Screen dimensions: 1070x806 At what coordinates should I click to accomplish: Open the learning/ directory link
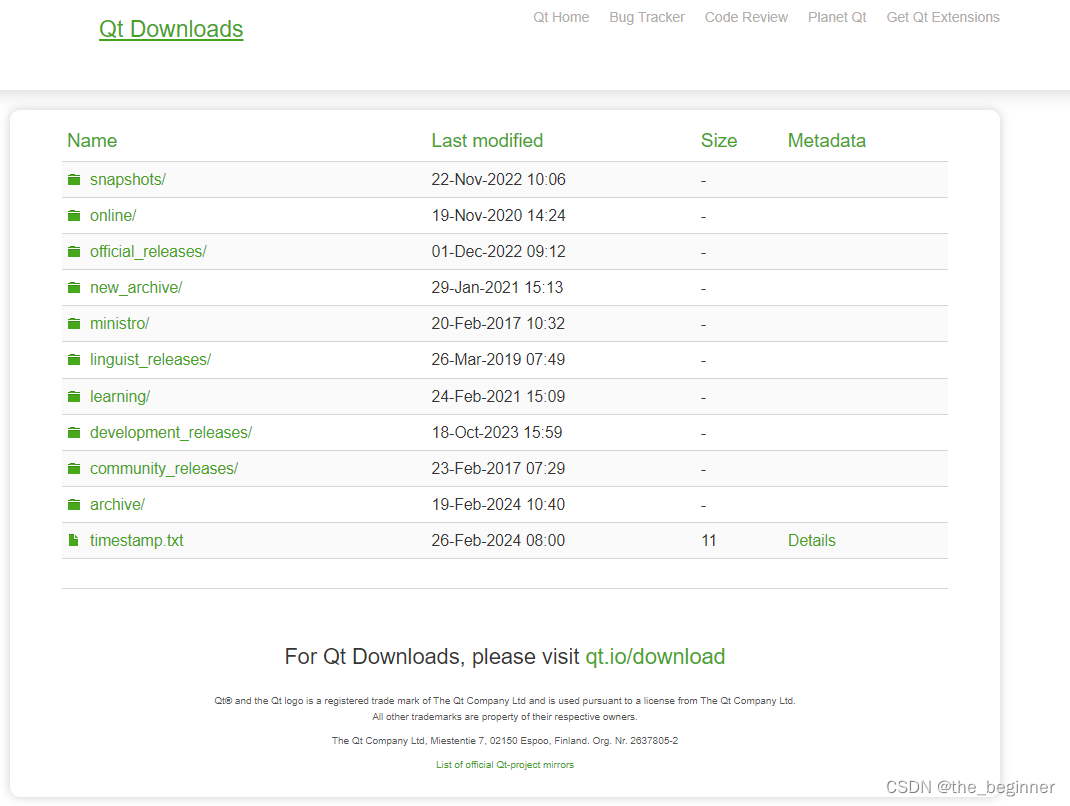(x=120, y=397)
